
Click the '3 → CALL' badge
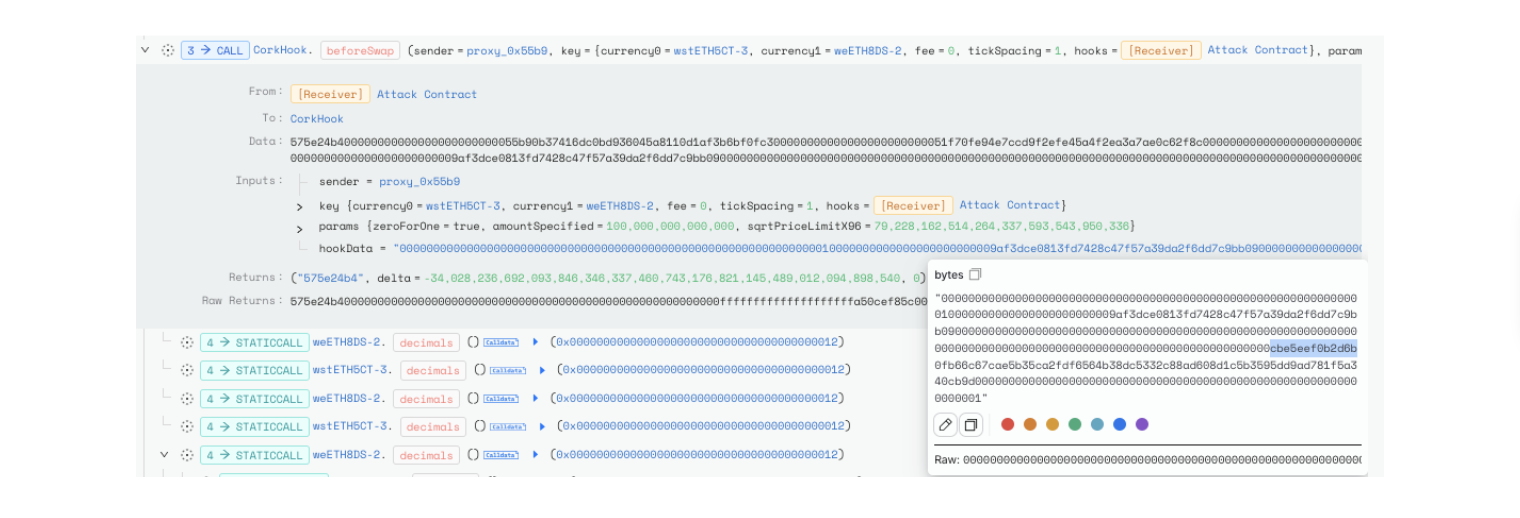pos(214,50)
